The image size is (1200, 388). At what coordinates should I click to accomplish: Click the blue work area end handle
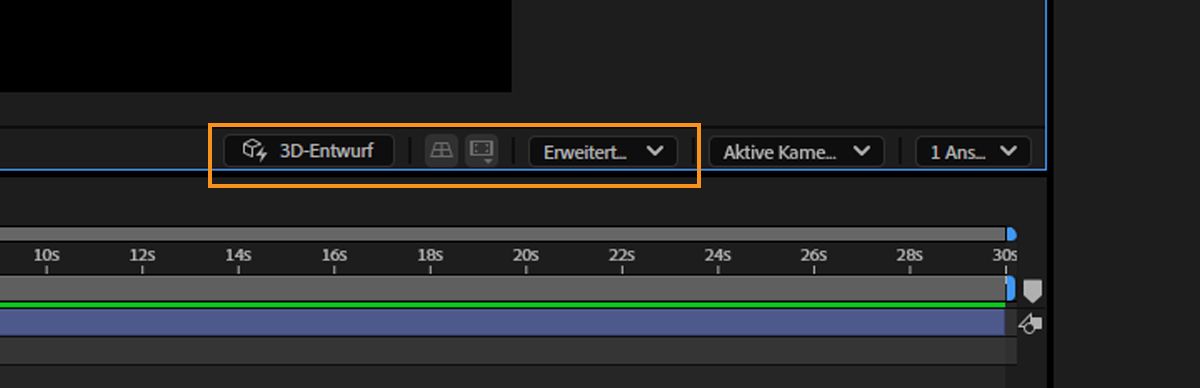[x=1010, y=289]
